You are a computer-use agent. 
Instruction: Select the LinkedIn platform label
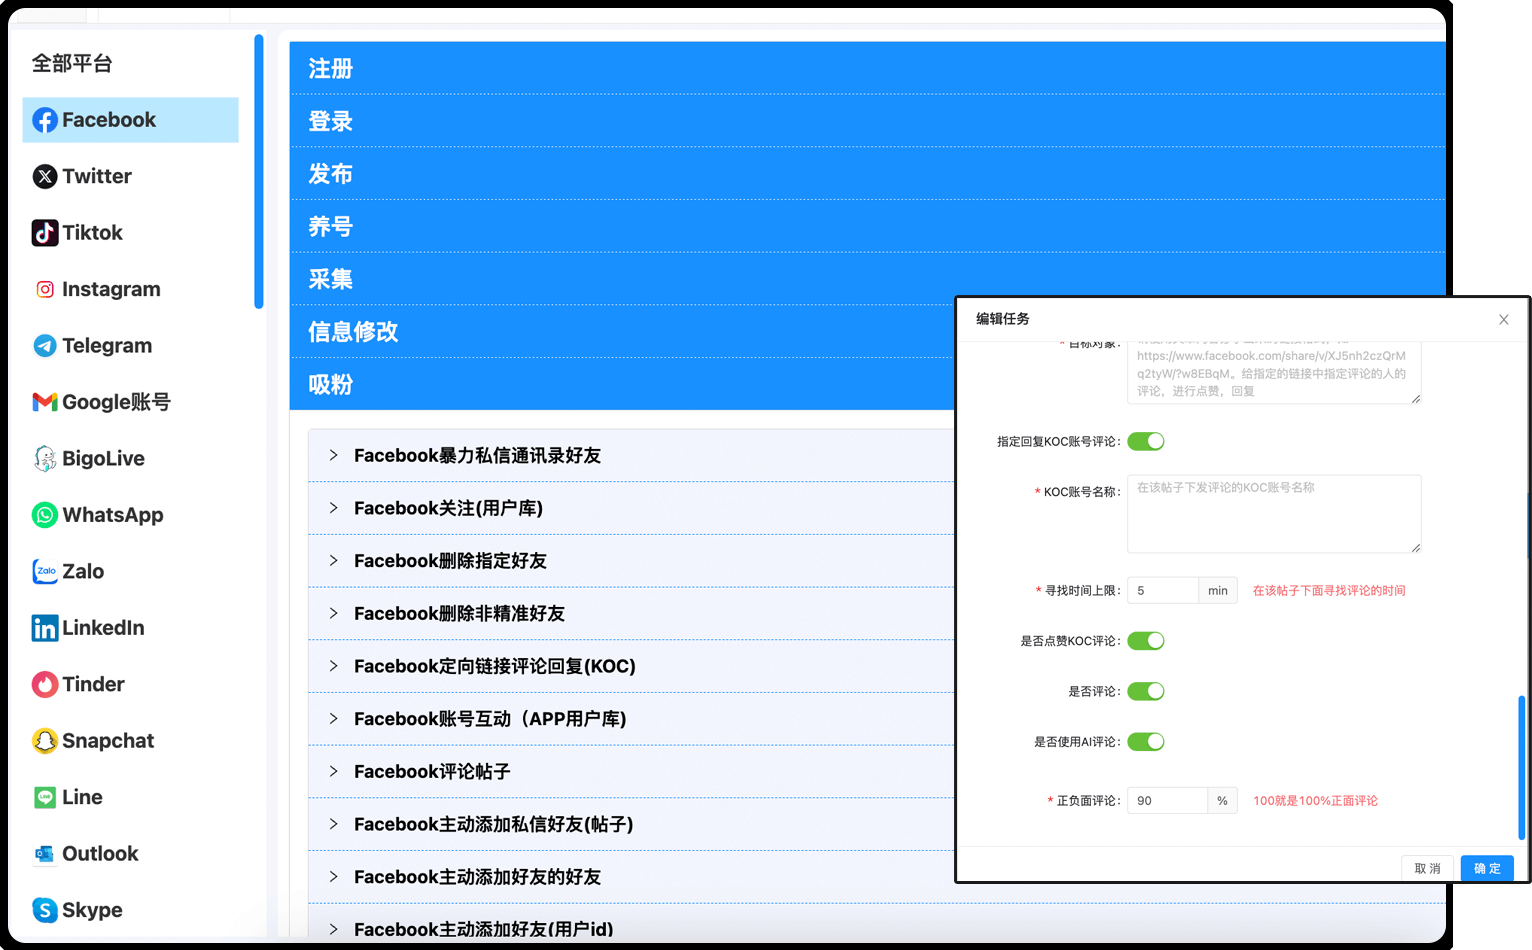pos(103,628)
